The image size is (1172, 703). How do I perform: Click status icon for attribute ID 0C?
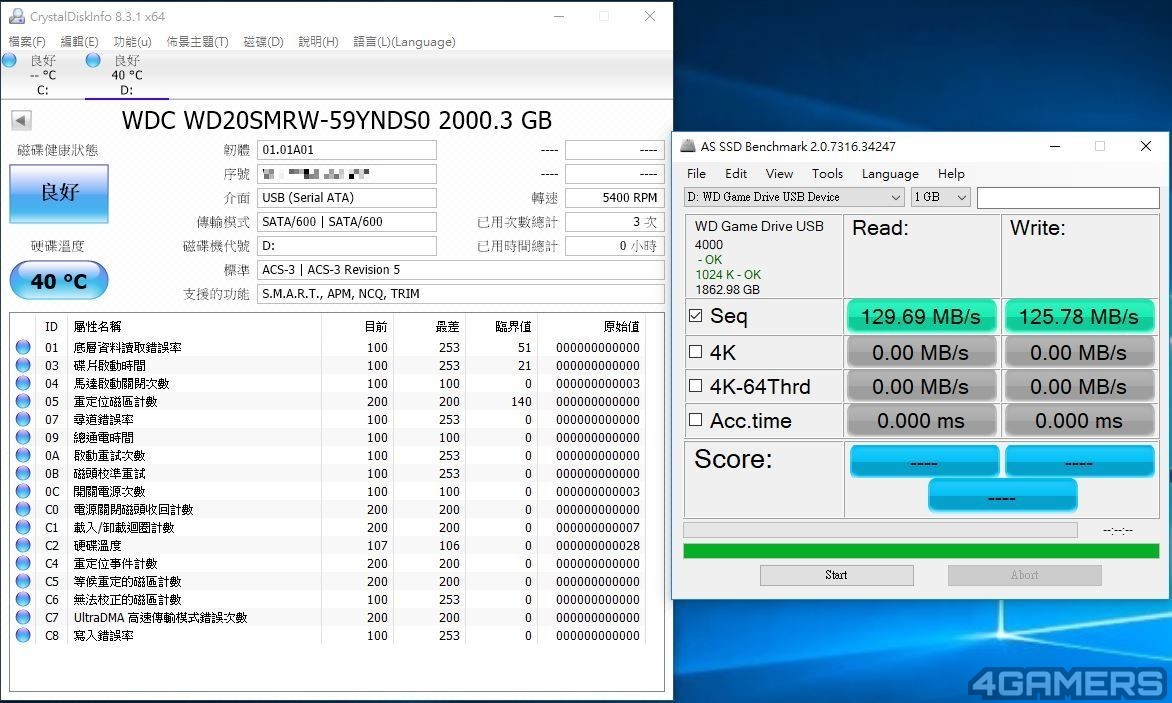pyautogui.click(x=23, y=492)
